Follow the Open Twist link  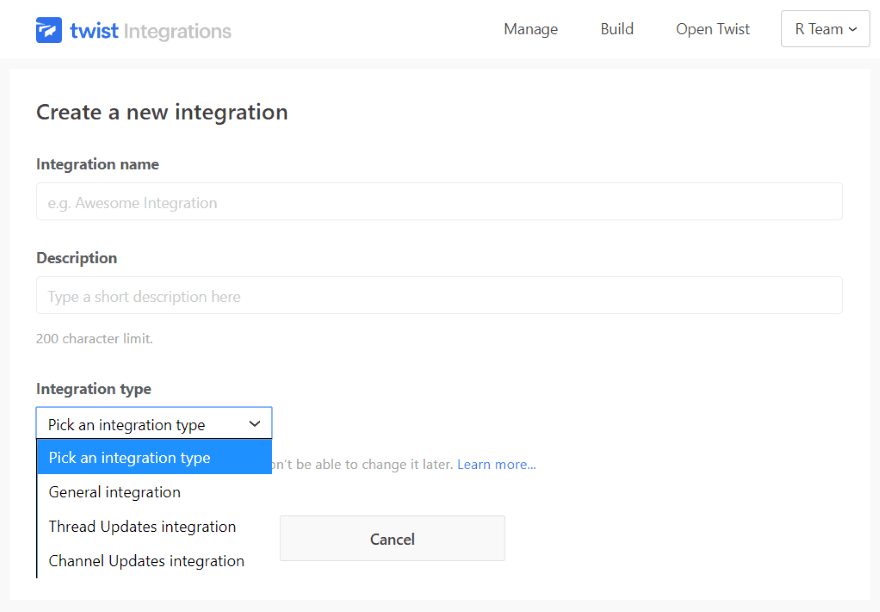coord(712,29)
